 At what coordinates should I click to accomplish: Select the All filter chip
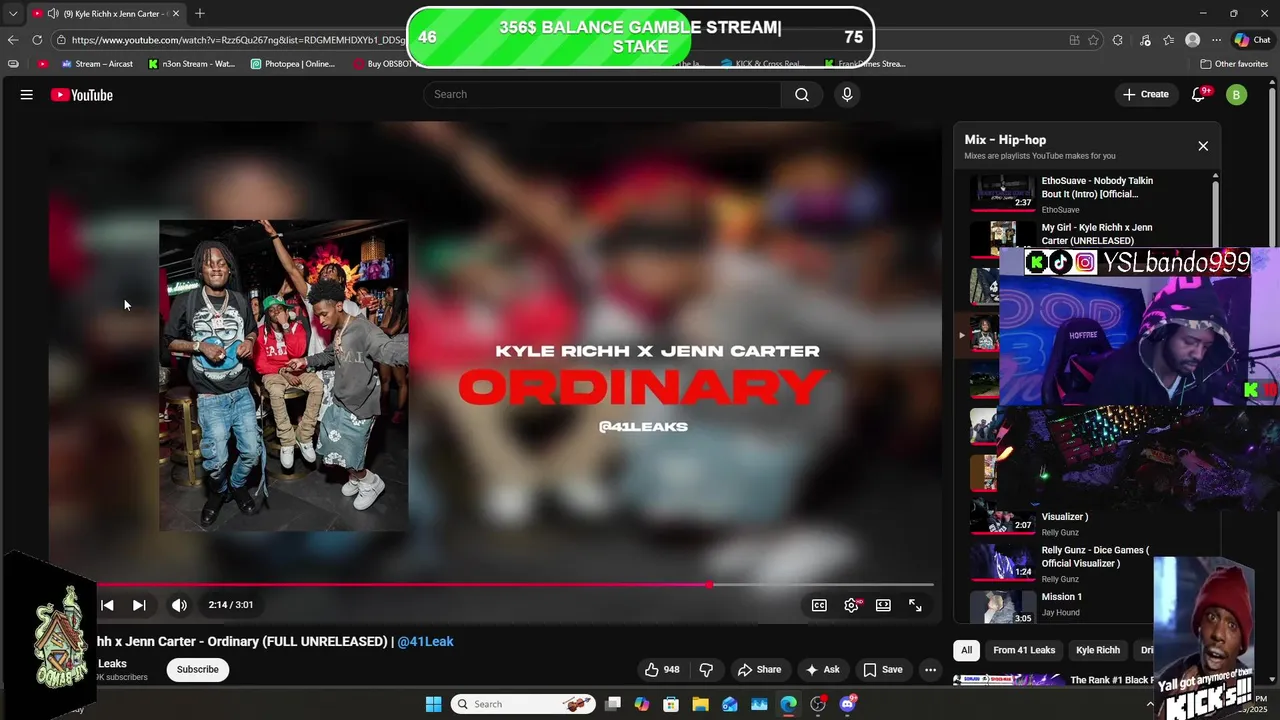click(x=966, y=650)
